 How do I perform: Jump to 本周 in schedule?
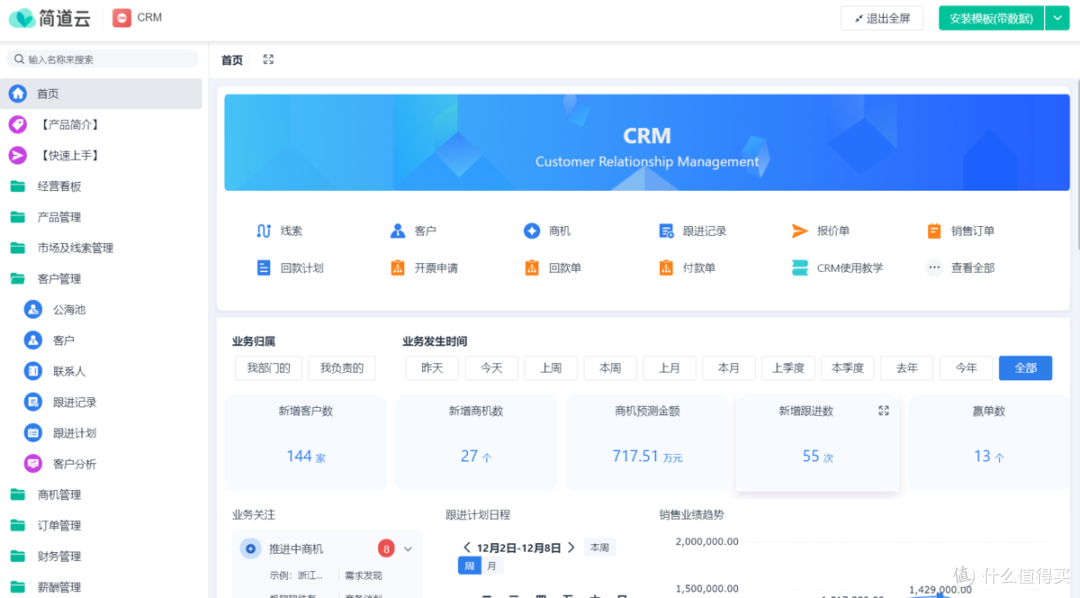[599, 548]
